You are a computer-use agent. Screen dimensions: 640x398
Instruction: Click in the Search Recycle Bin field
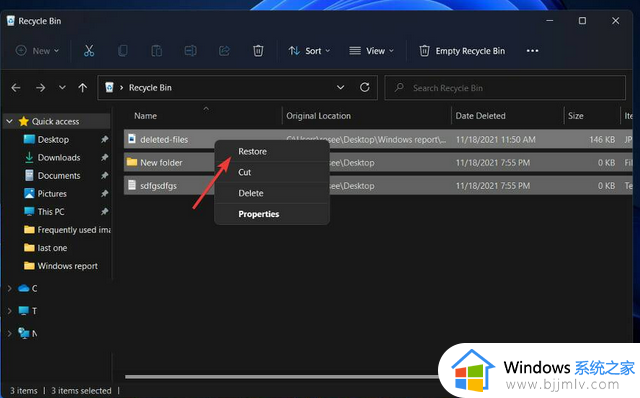505,88
